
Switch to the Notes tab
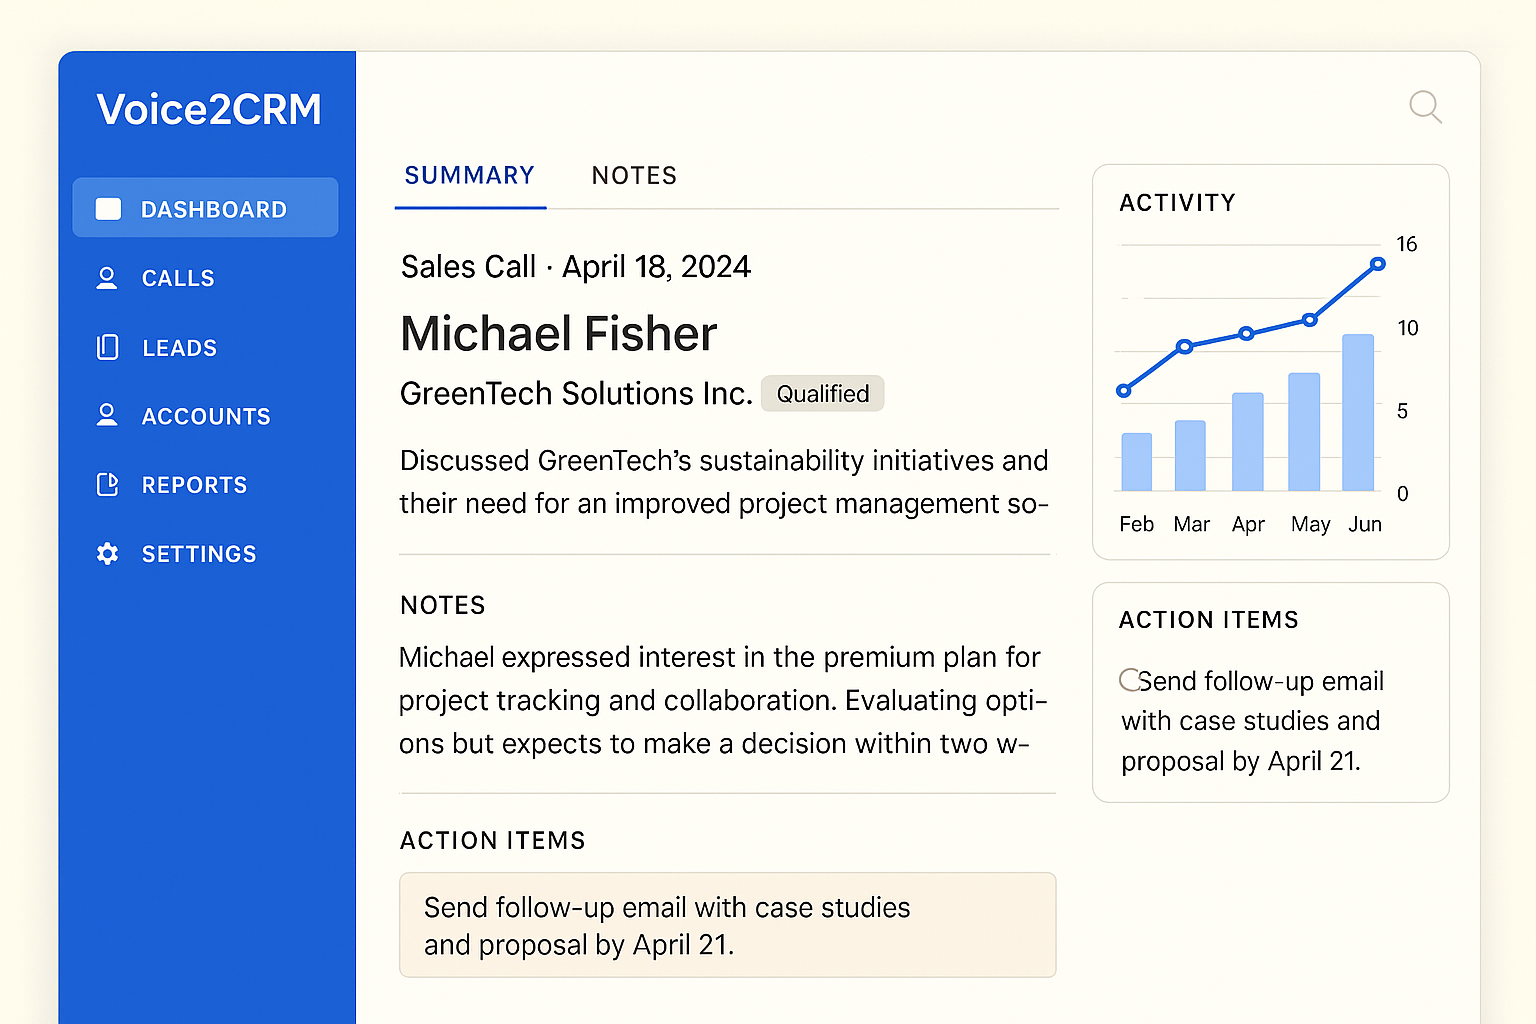pos(634,175)
